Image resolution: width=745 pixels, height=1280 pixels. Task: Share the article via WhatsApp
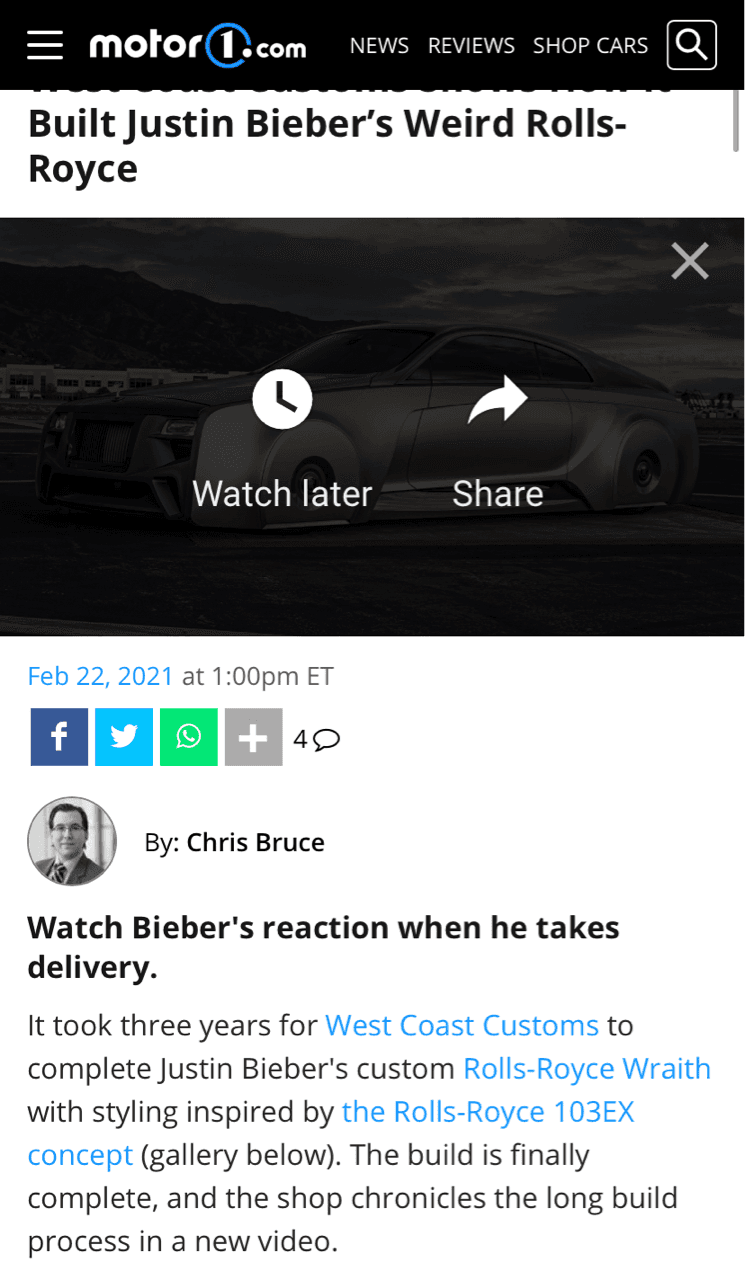189,737
